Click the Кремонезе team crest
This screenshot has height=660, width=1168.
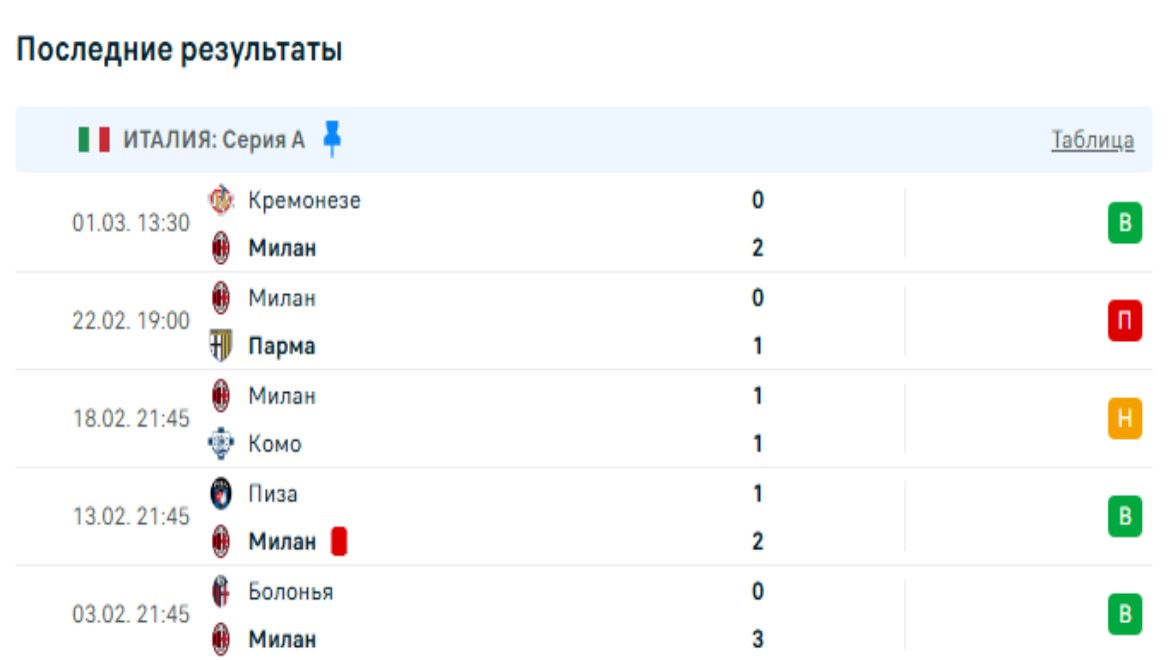pyautogui.click(x=221, y=200)
